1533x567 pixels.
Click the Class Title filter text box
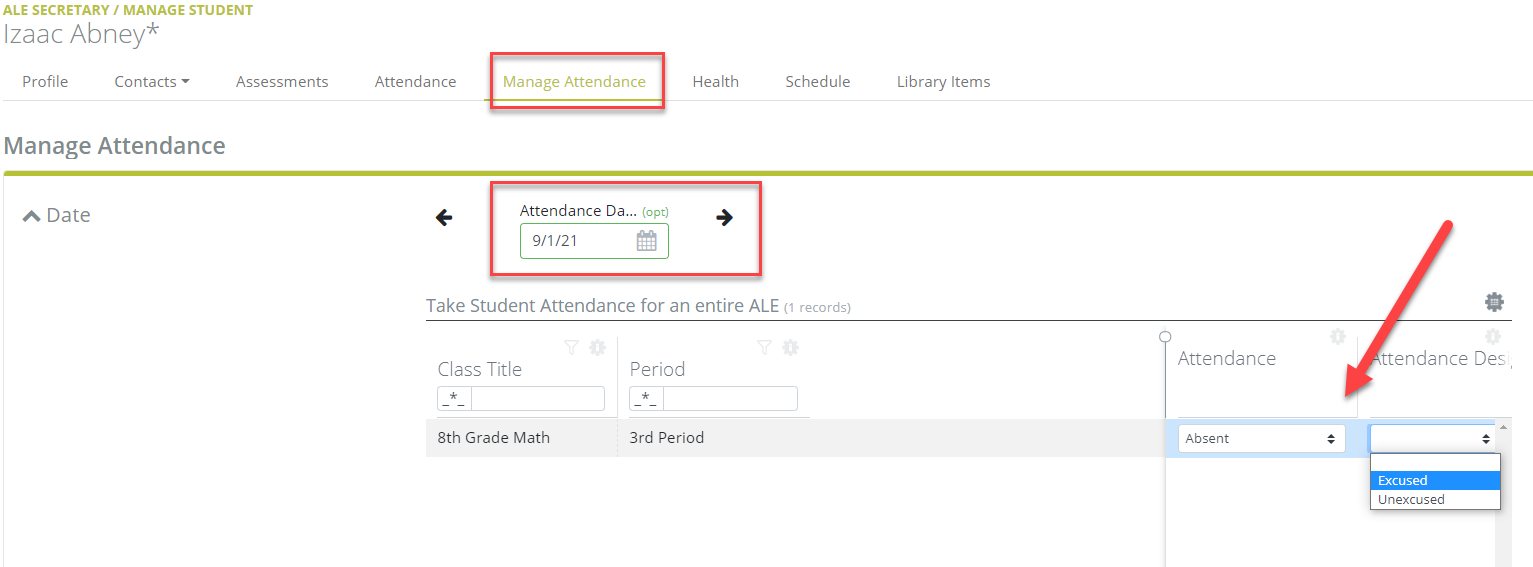(537, 399)
